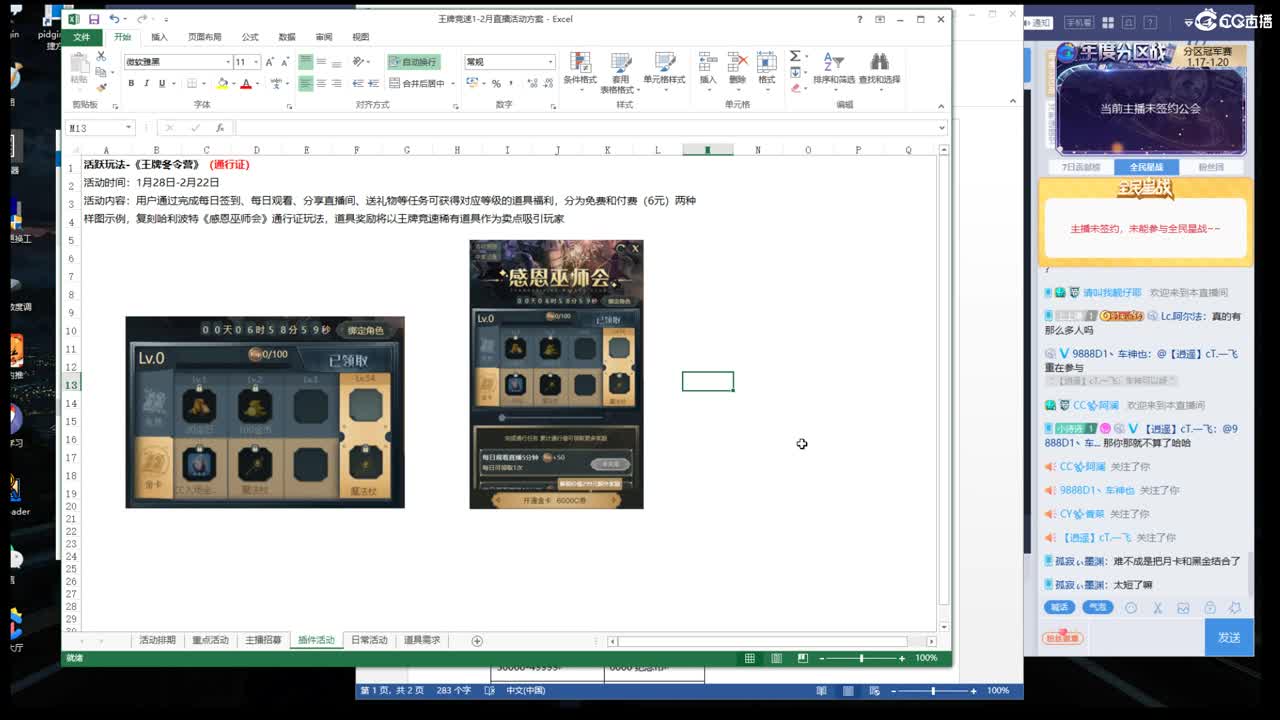1280x720 pixels.
Task: Apply percent style to cell
Action: pyautogui.click(x=496, y=84)
